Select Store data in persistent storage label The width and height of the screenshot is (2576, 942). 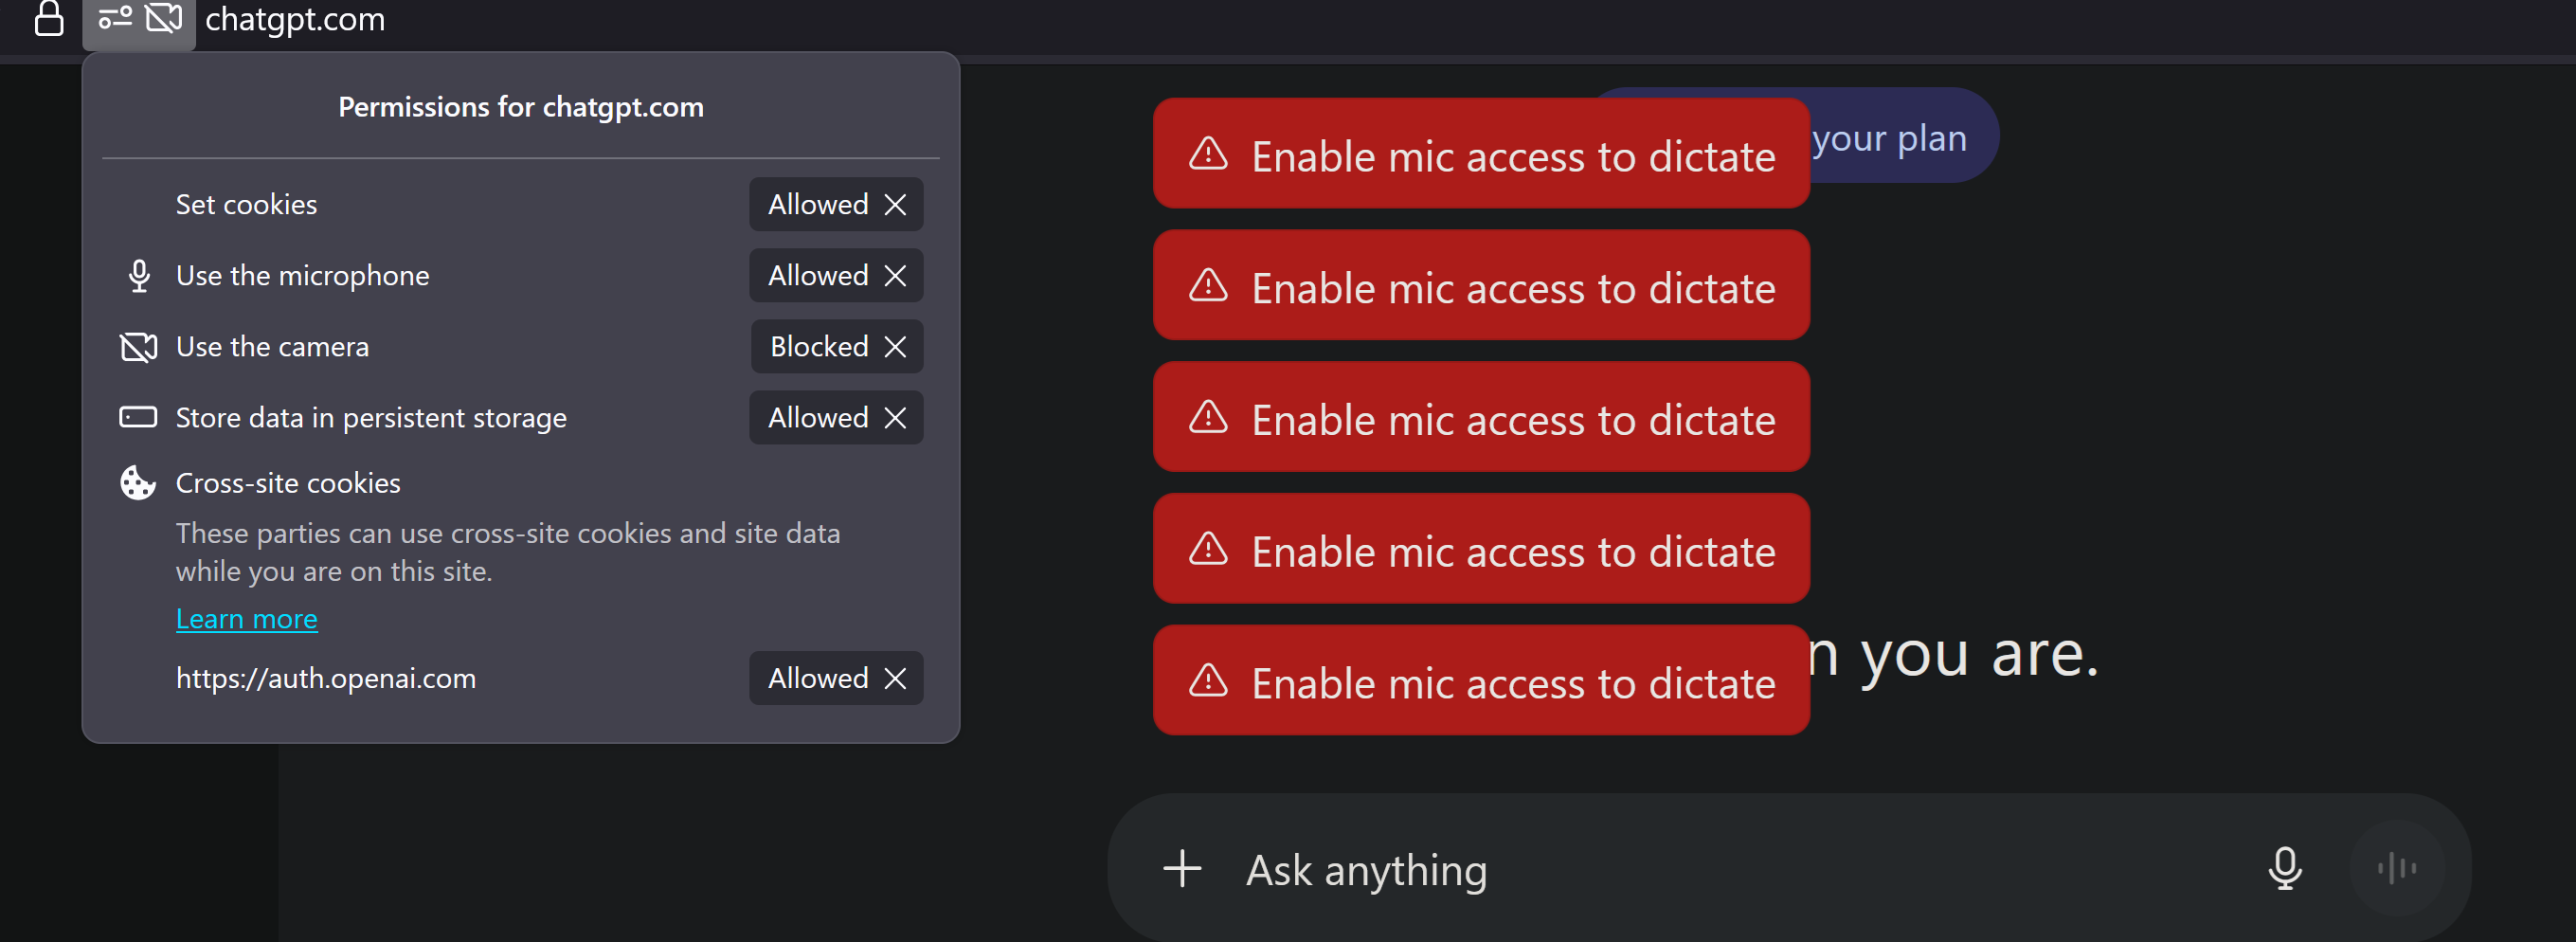tap(371, 417)
